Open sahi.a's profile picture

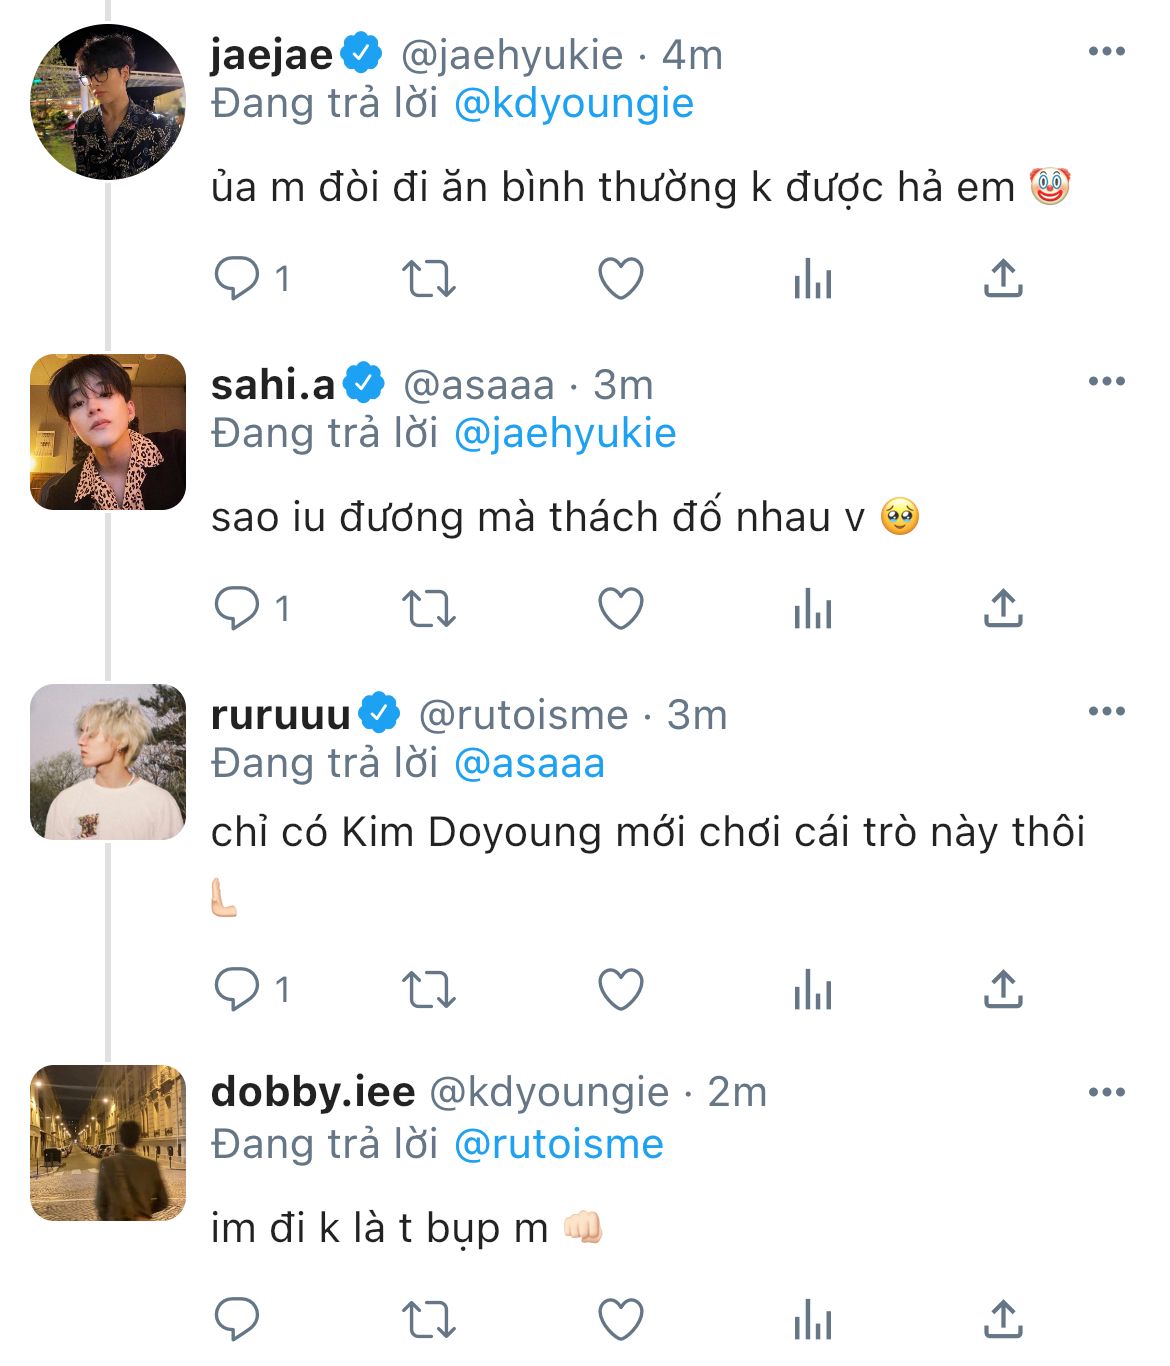108,432
